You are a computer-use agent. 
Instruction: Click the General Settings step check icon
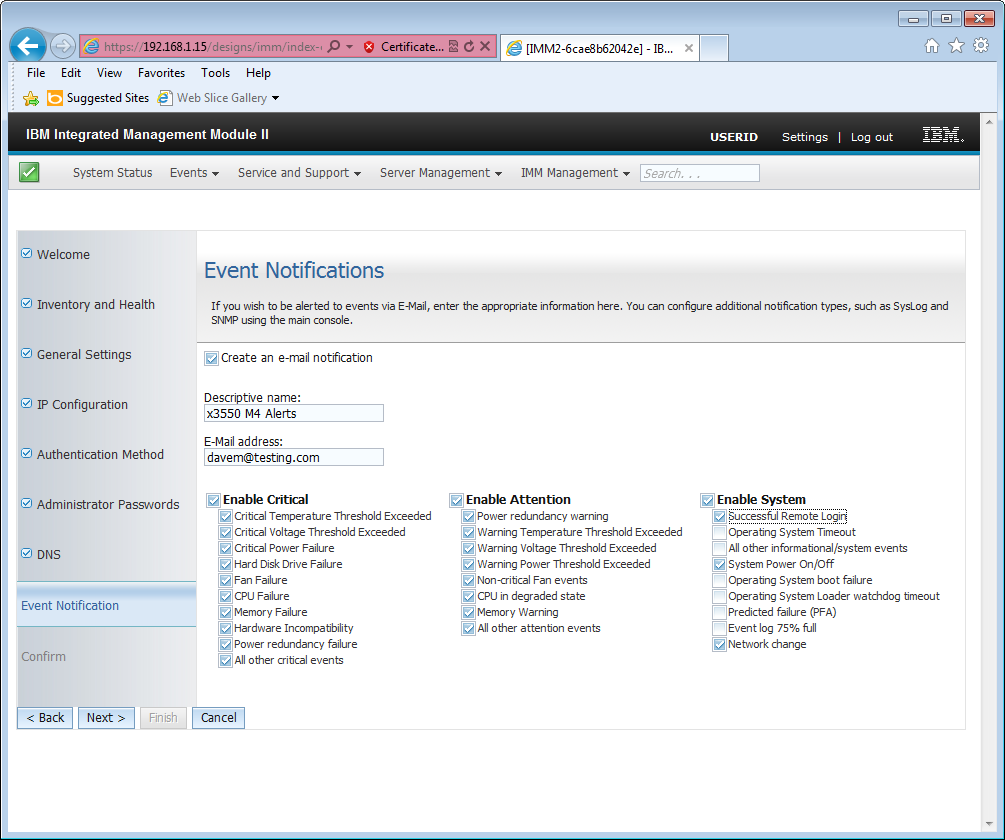click(x=26, y=353)
